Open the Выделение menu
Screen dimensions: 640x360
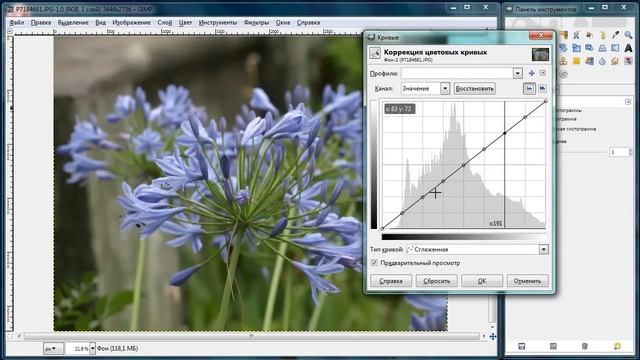click(x=73, y=22)
